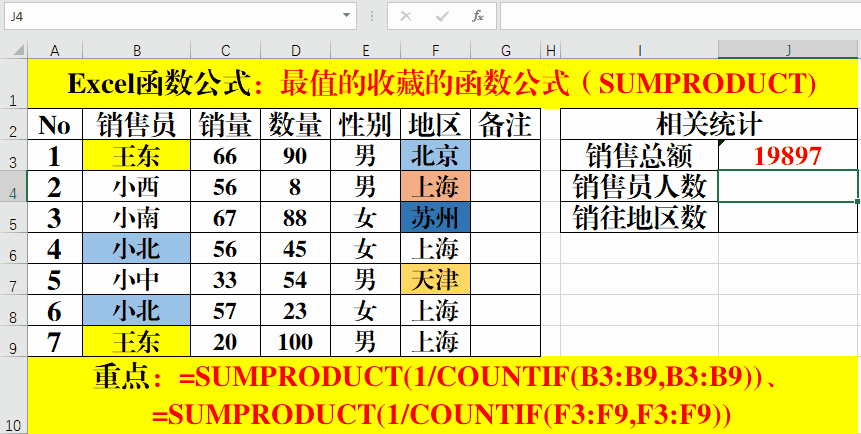Select column H header
This screenshot has width=861, height=434.
click(x=551, y=51)
